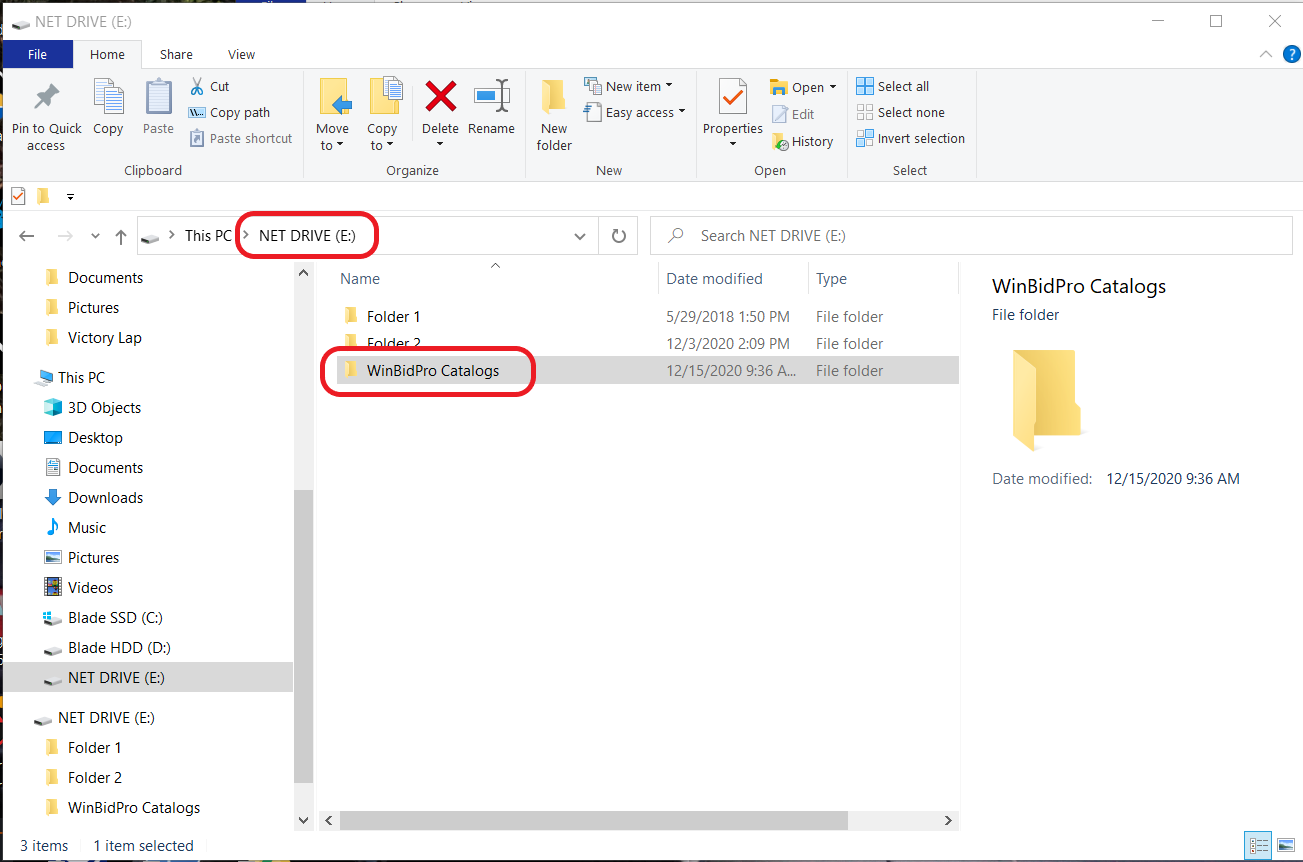Open Folder 1 in file list
The height and width of the screenshot is (862, 1303).
(x=394, y=316)
